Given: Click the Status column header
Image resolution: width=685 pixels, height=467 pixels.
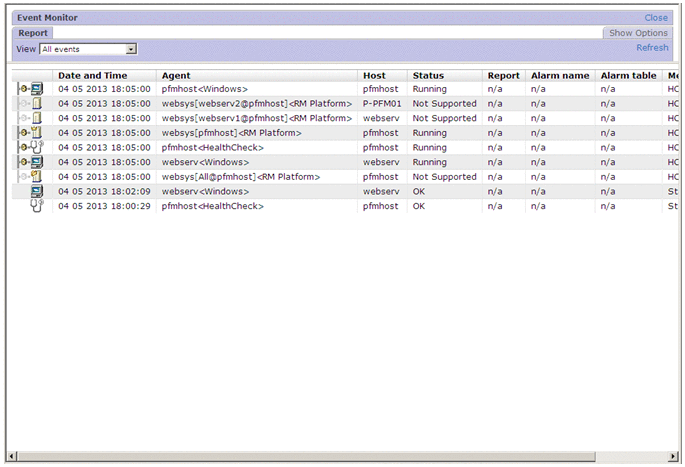Looking at the screenshot, I should pos(428,75).
